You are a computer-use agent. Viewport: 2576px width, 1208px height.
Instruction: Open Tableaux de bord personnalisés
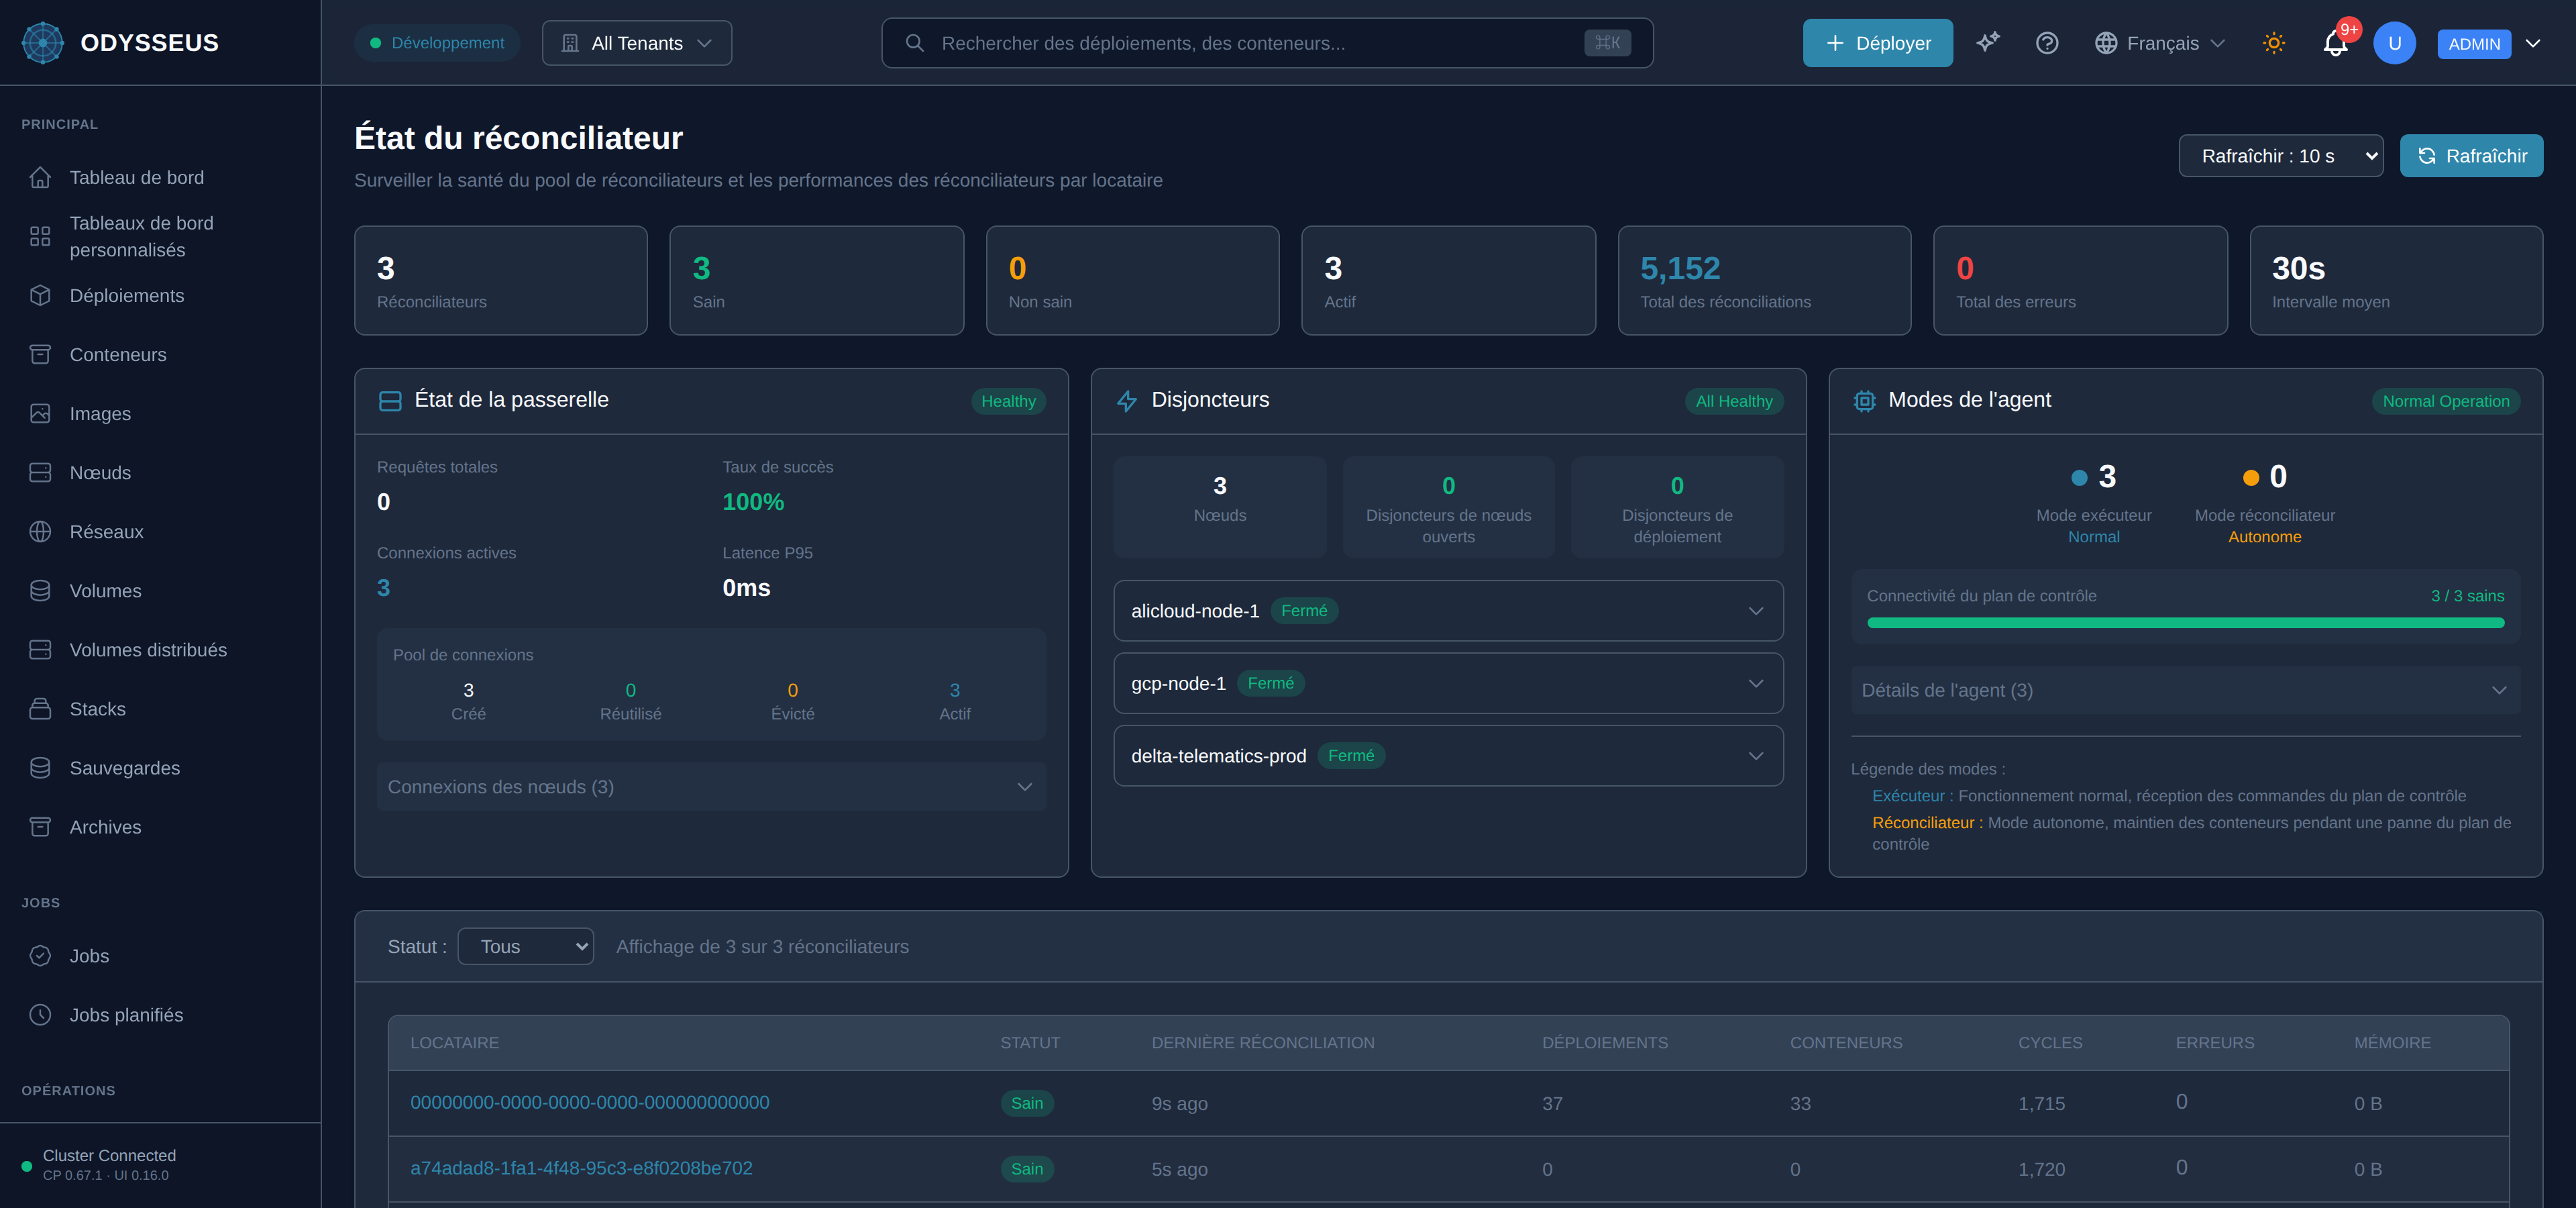tap(160, 236)
